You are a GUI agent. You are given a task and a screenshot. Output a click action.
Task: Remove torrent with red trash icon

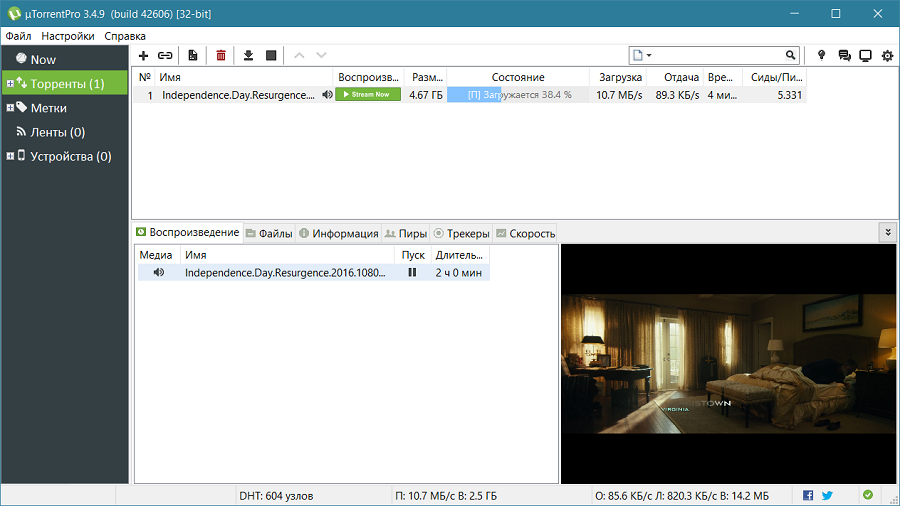[x=221, y=56]
